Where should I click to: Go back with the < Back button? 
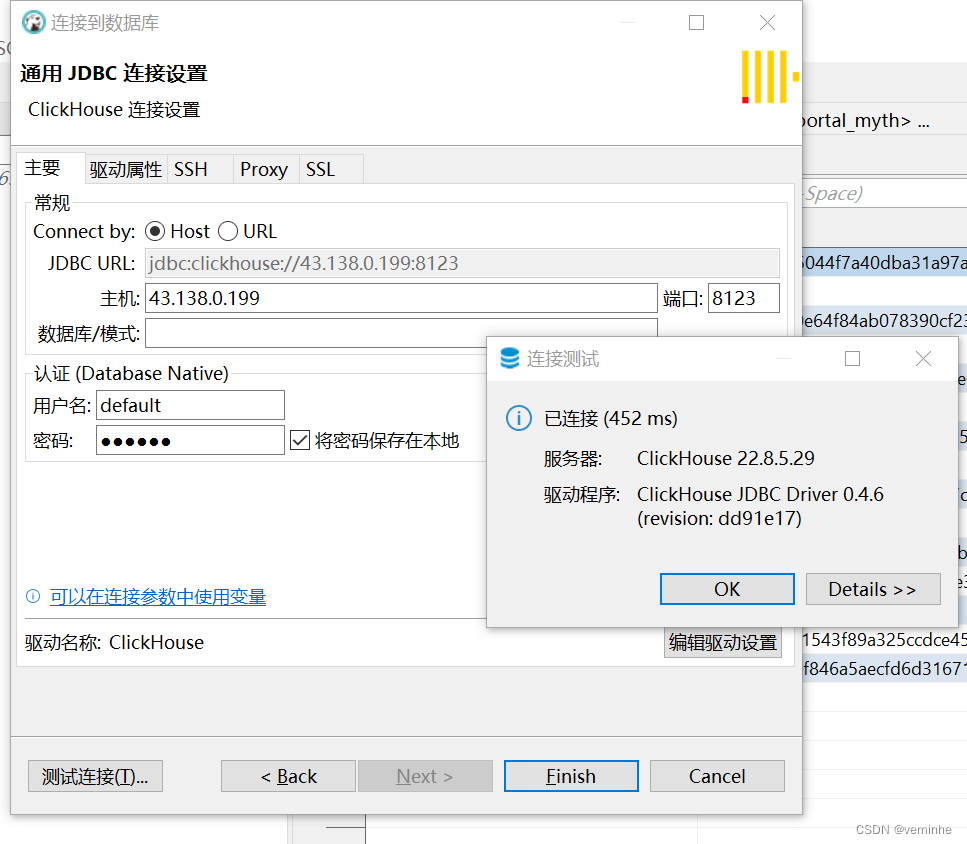coord(289,776)
